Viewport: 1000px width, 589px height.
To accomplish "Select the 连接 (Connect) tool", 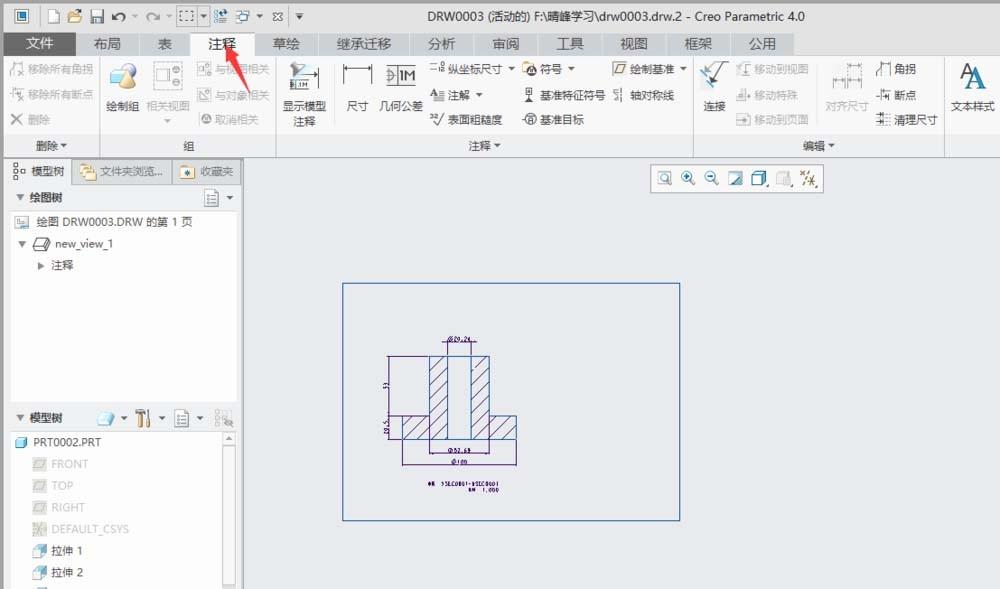I will (712, 90).
